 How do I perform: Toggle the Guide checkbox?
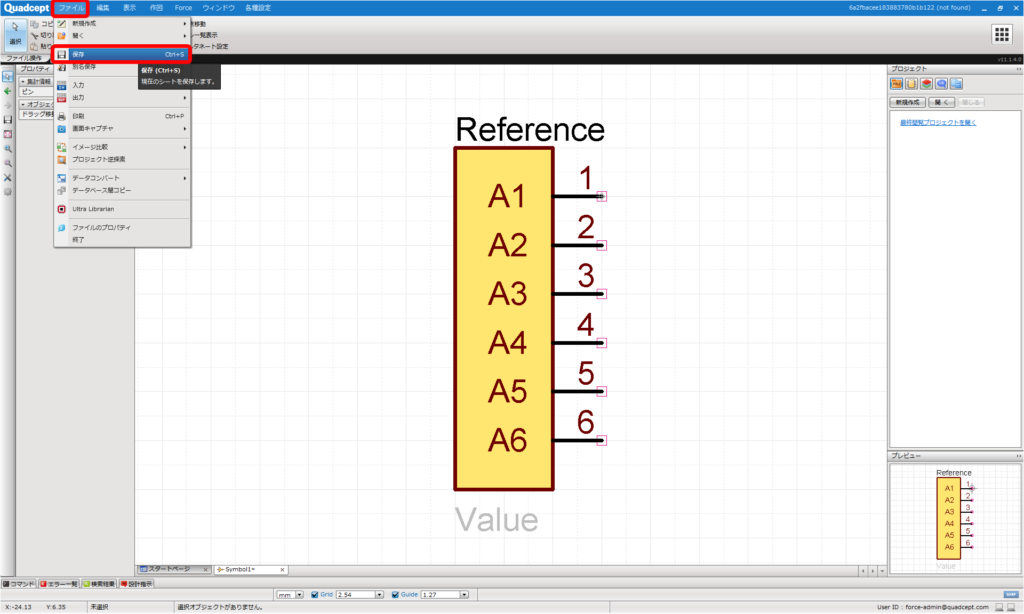pos(395,595)
